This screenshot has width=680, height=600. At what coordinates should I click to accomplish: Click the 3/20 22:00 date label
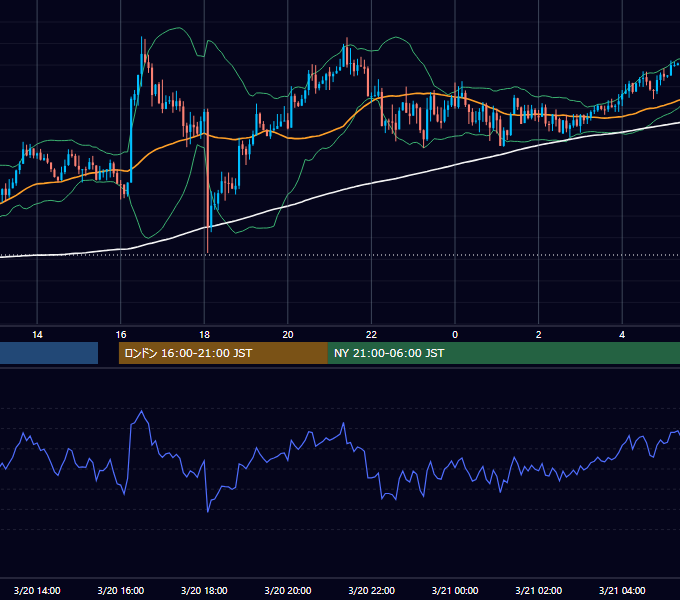click(371, 590)
